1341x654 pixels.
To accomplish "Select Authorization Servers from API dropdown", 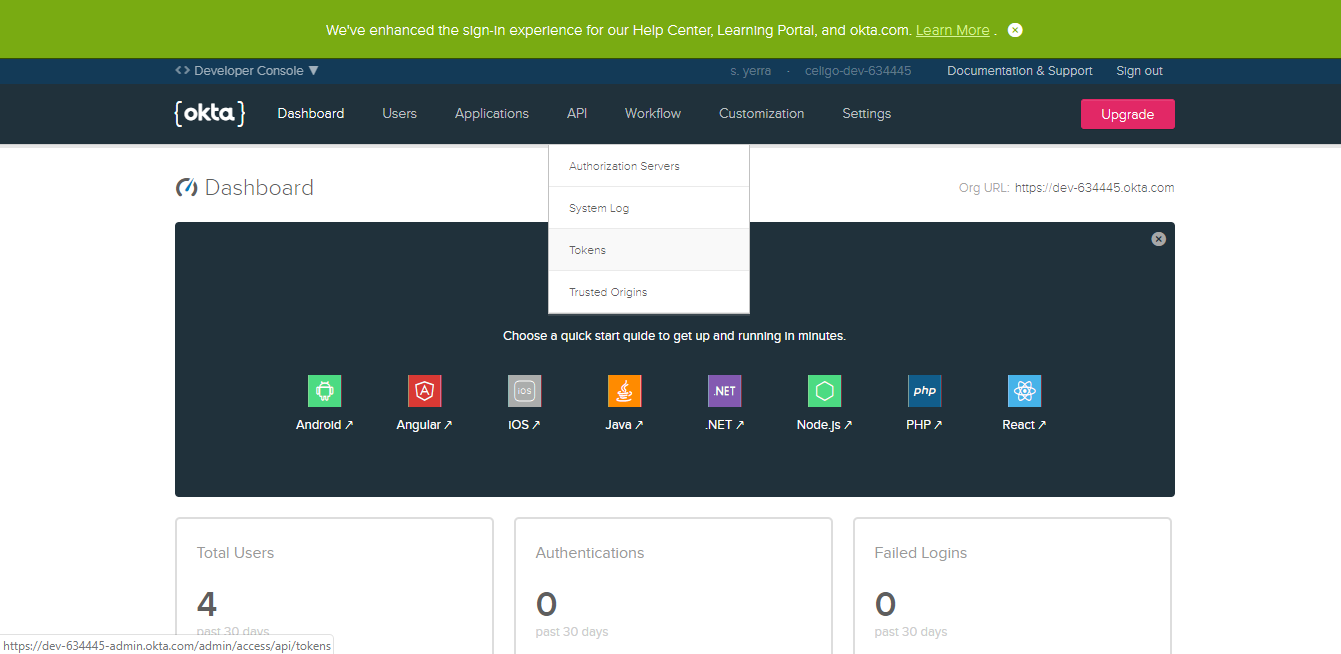I will click(649, 166).
